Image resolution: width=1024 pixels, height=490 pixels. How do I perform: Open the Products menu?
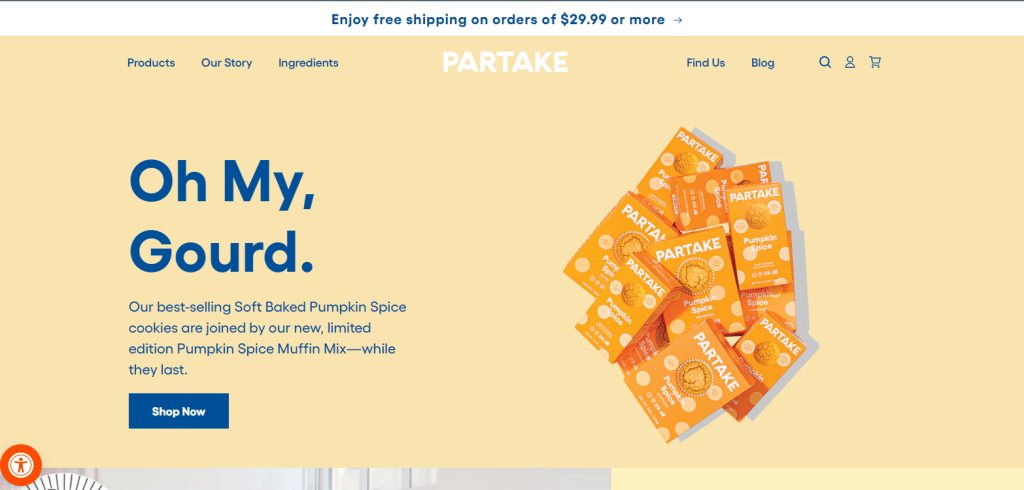click(151, 63)
